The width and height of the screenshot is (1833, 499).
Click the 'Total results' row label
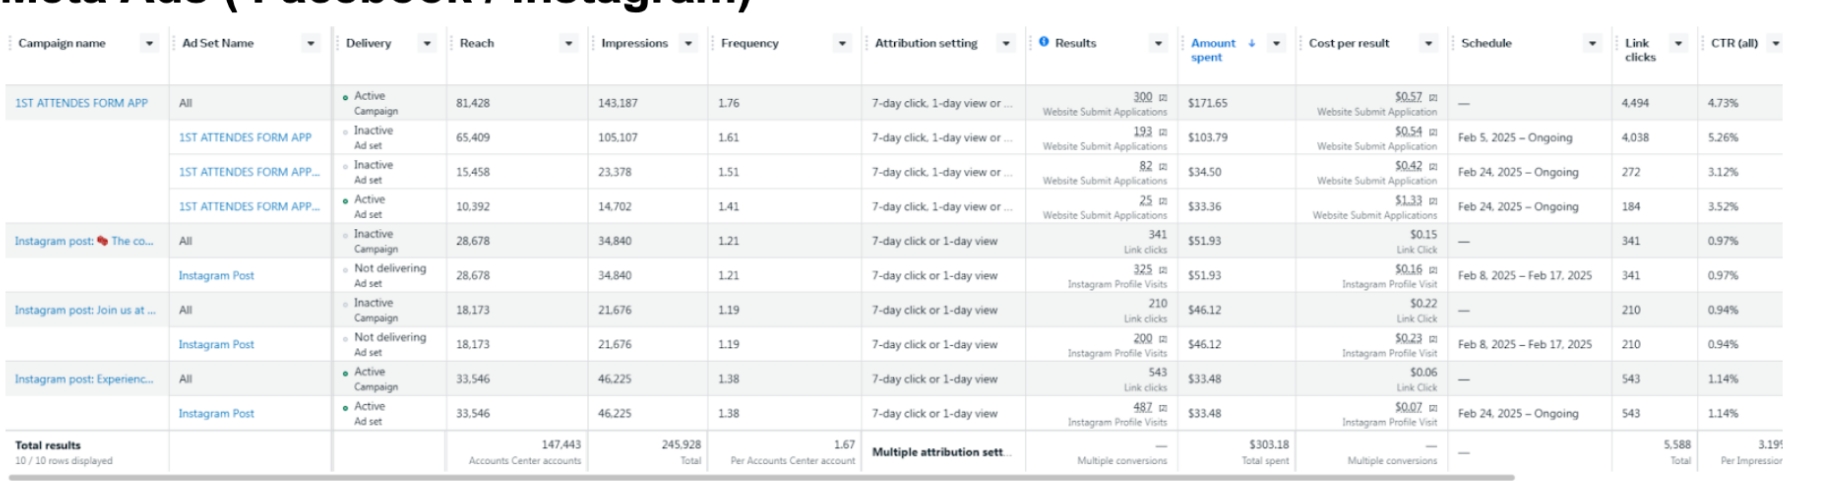click(48, 445)
